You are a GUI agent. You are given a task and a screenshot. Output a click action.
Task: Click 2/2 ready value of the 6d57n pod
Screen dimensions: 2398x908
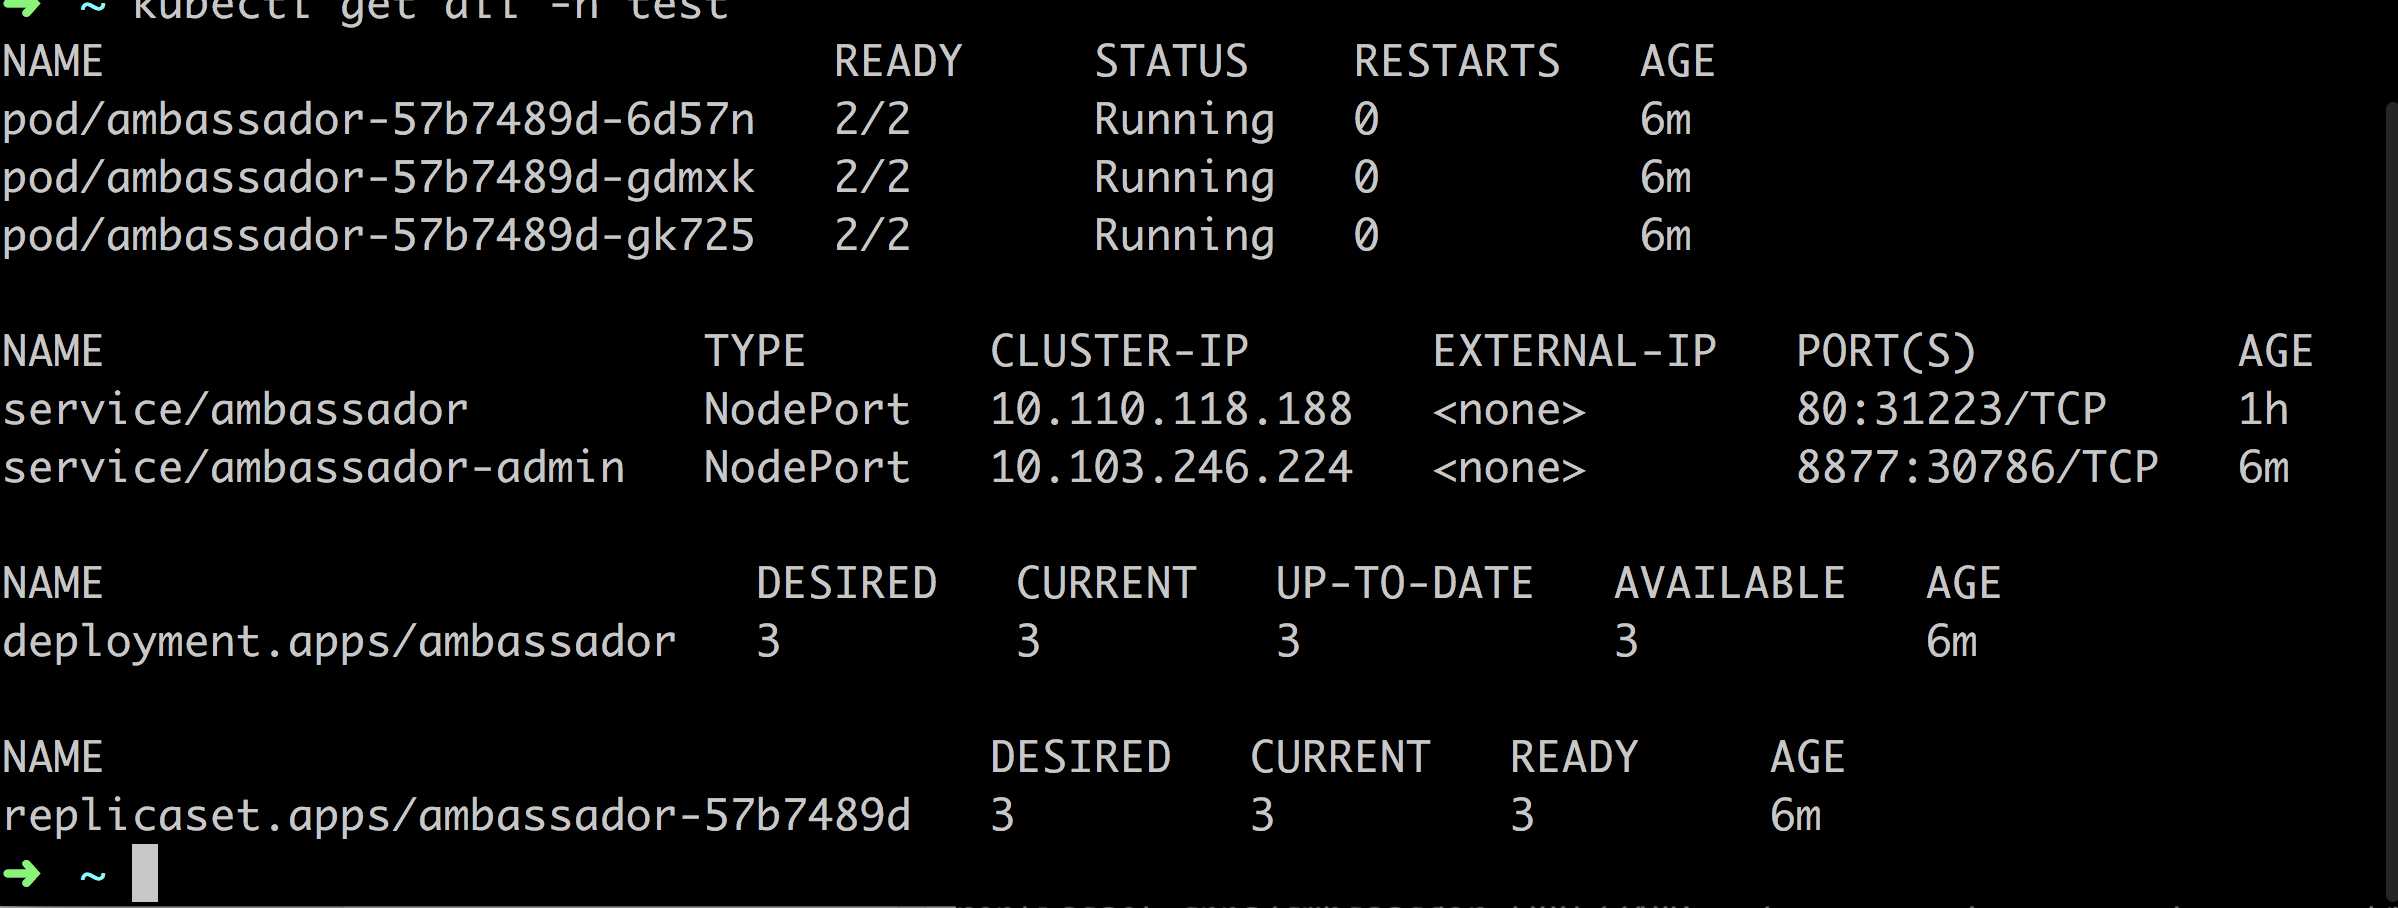coord(872,120)
